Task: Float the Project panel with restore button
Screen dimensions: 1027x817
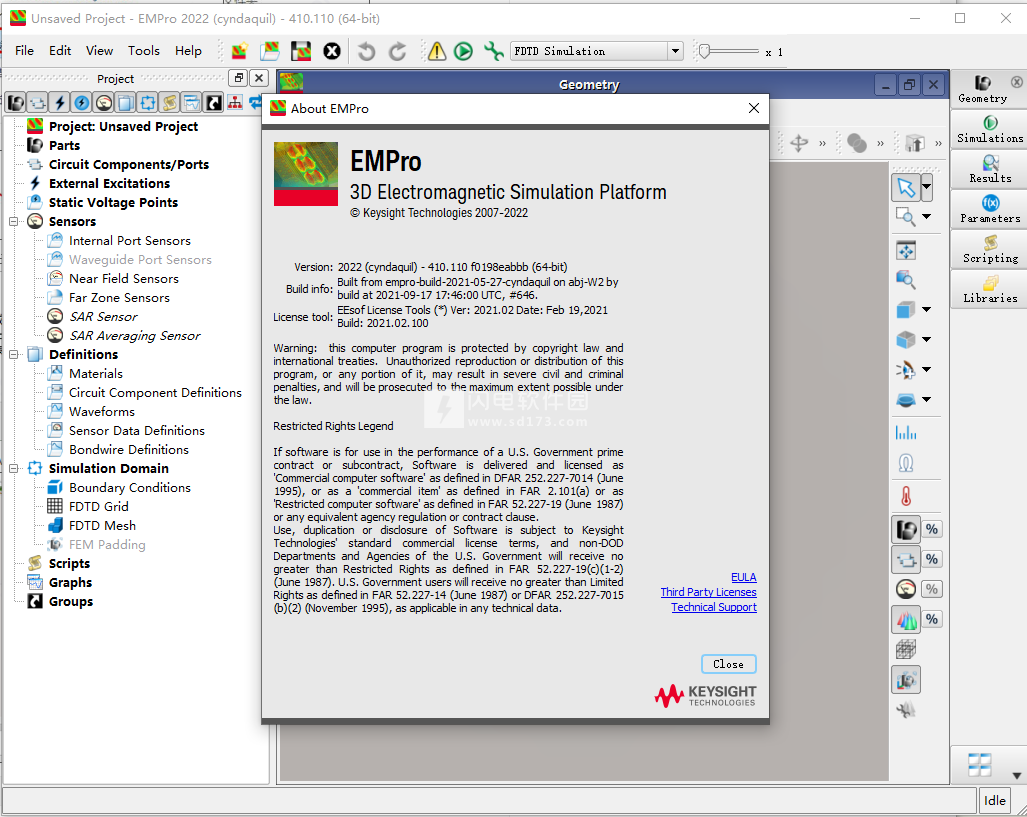Action: click(238, 79)
